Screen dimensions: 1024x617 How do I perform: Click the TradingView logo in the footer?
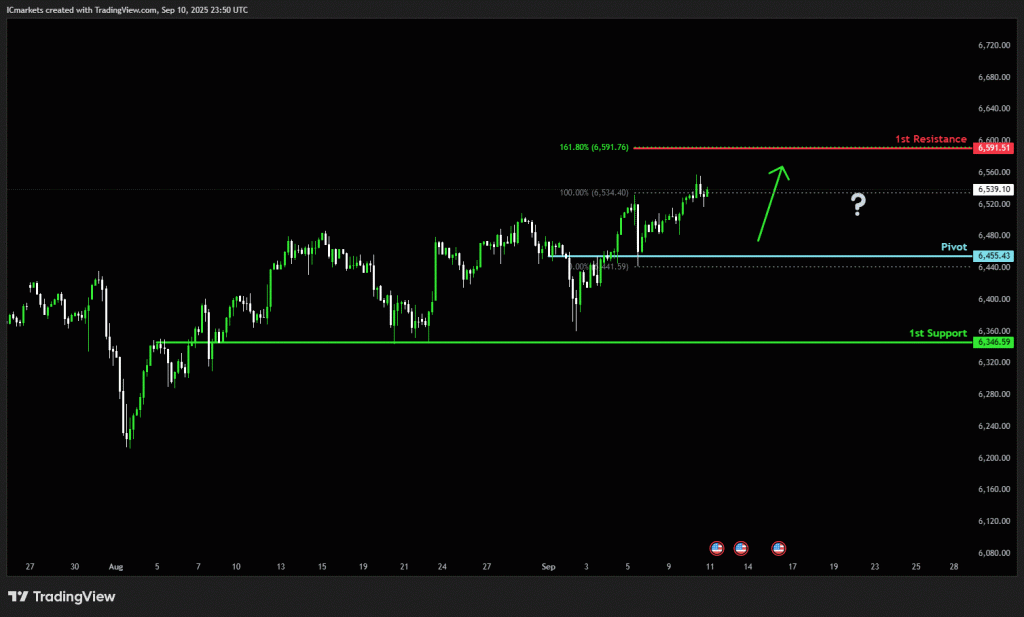[61, 596]
